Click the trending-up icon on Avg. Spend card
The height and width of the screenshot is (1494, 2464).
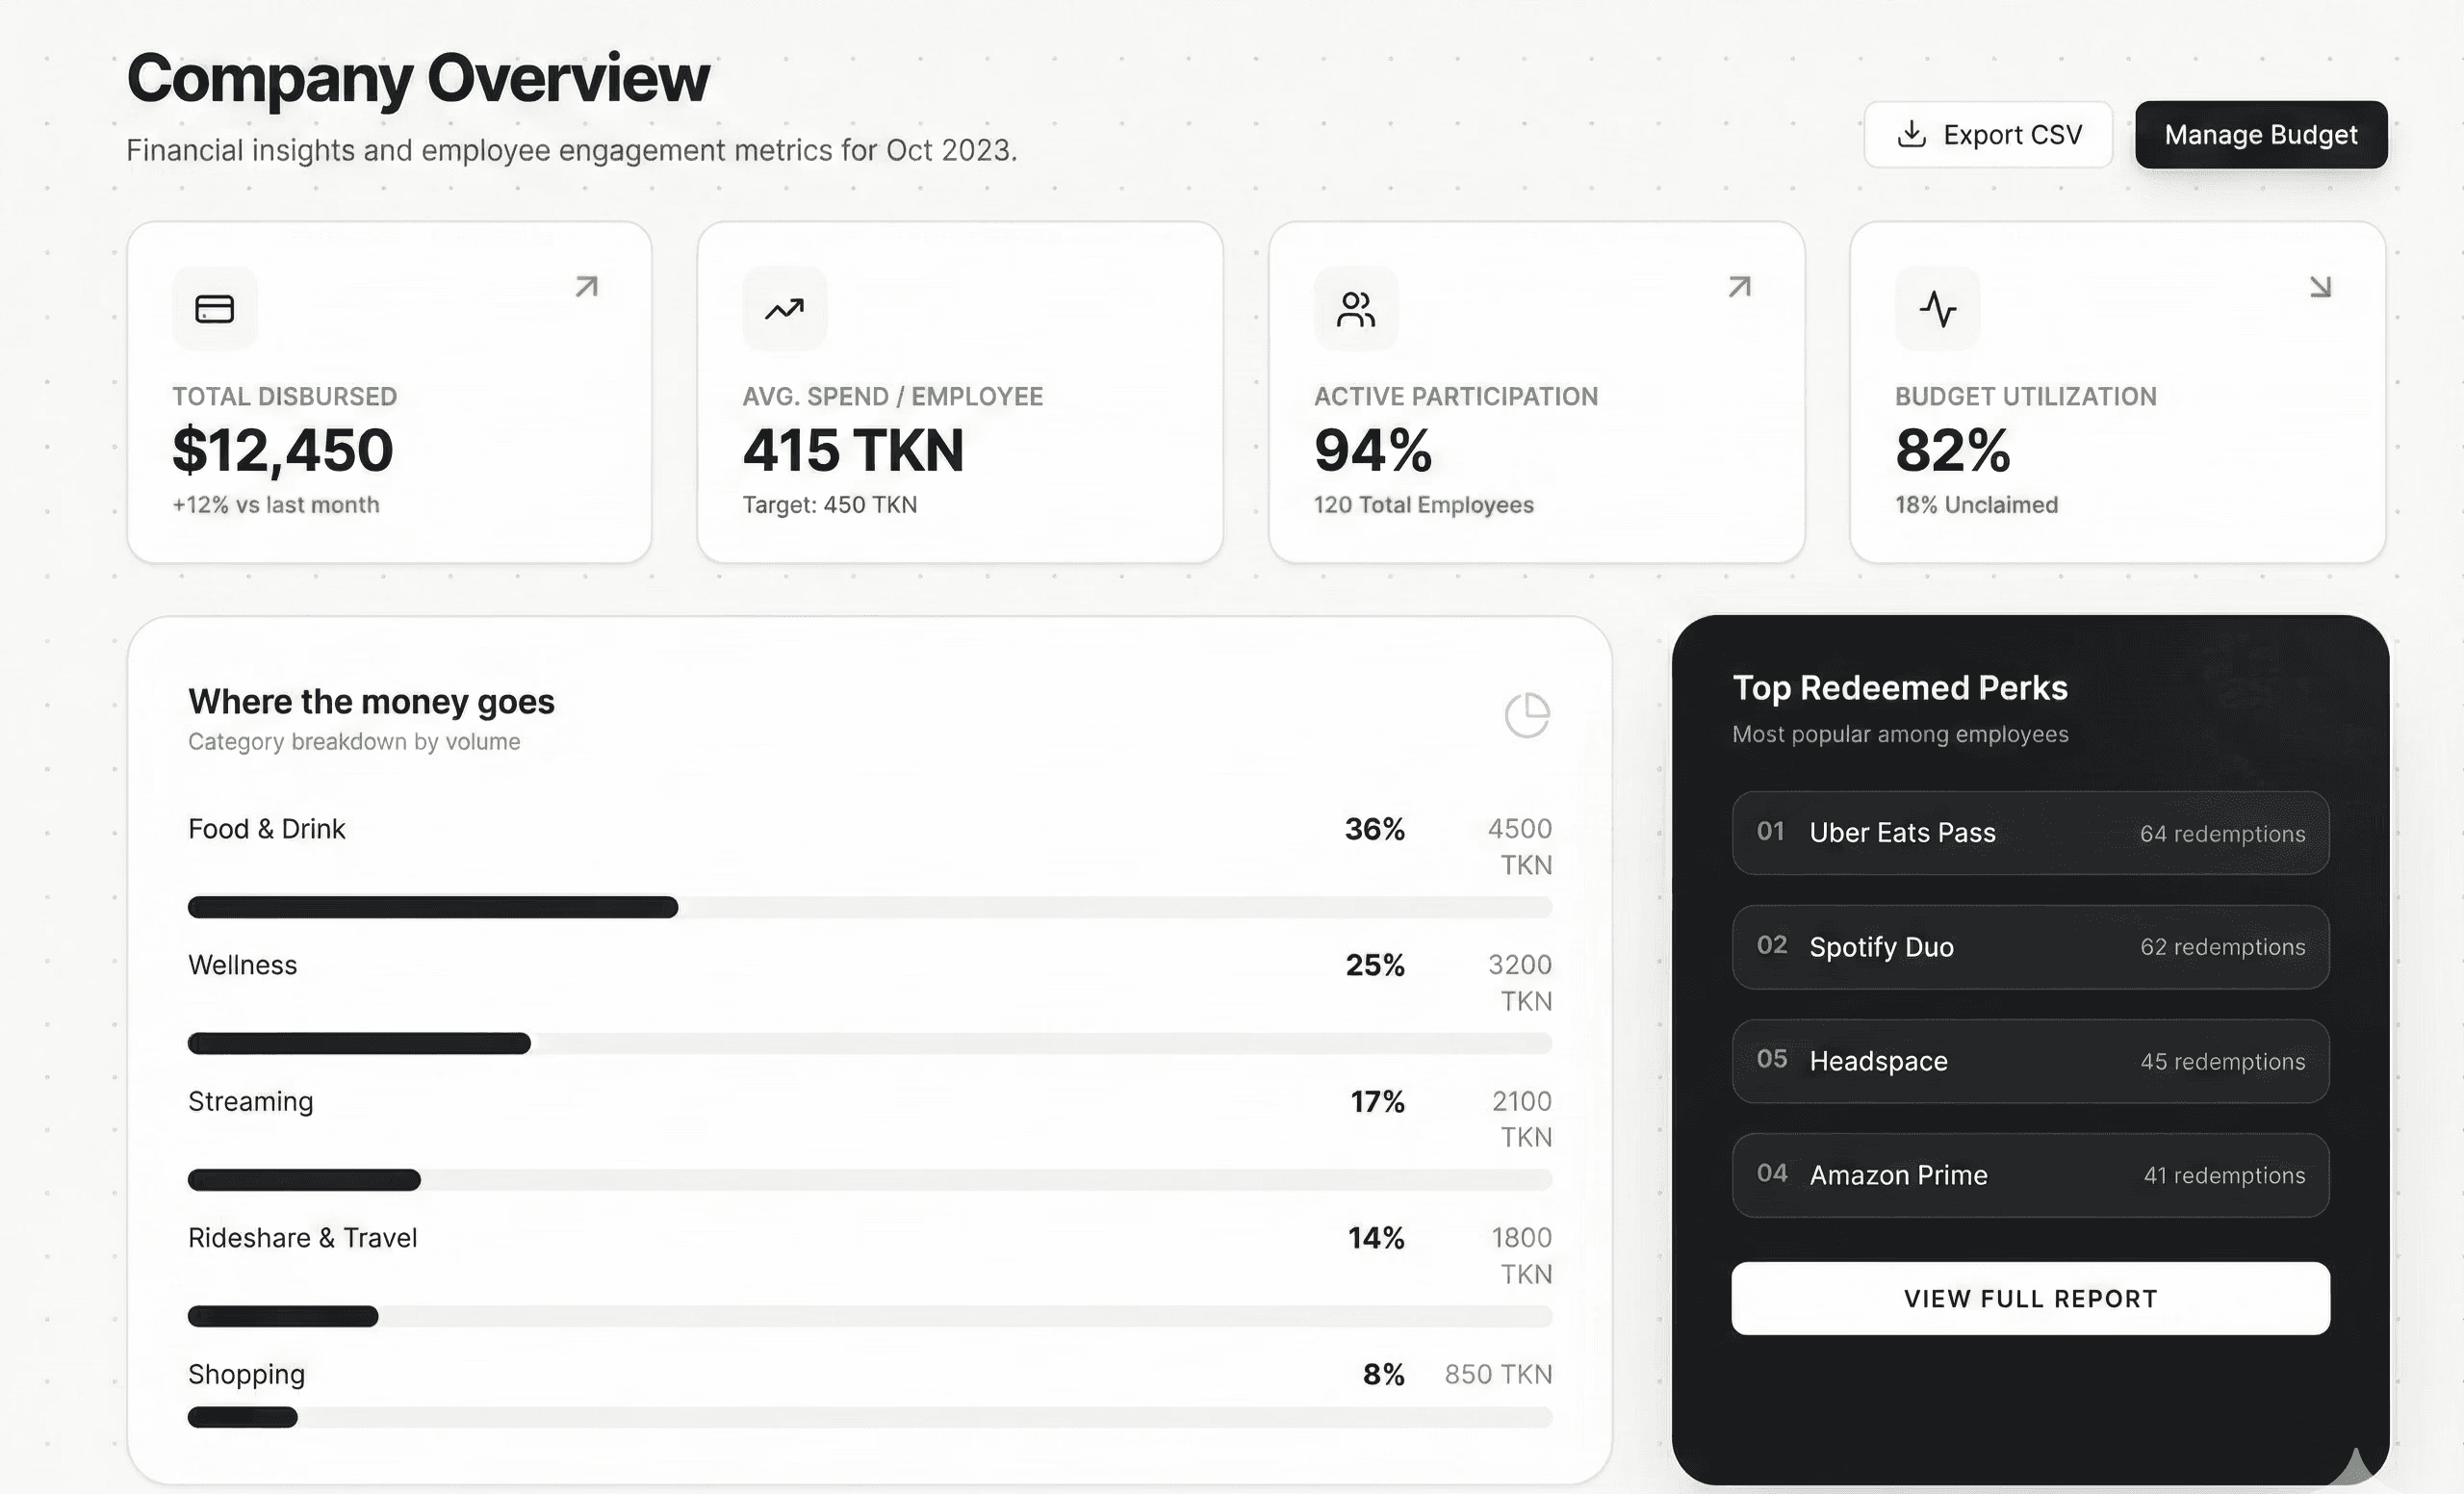click(x=785, y=309)
